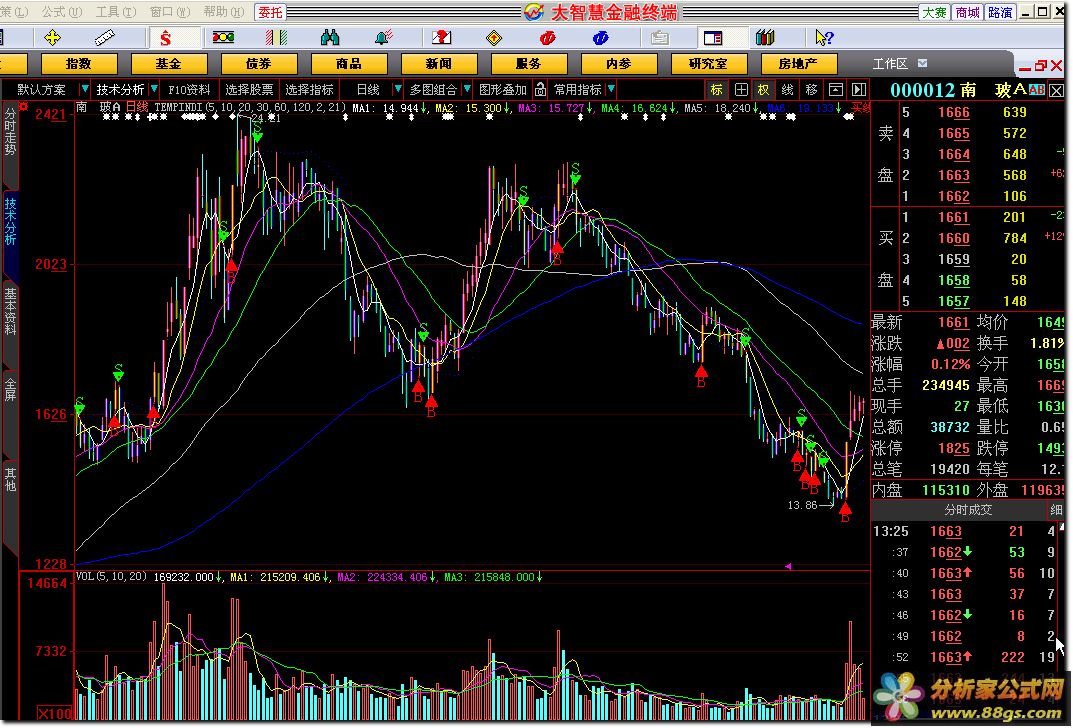
Task: Toggle the 线 drawing-line button
Action: pos(788,90)
